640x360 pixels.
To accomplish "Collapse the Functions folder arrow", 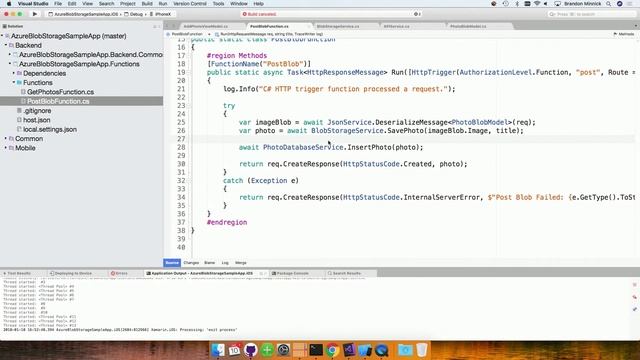I will pos(14,82).
